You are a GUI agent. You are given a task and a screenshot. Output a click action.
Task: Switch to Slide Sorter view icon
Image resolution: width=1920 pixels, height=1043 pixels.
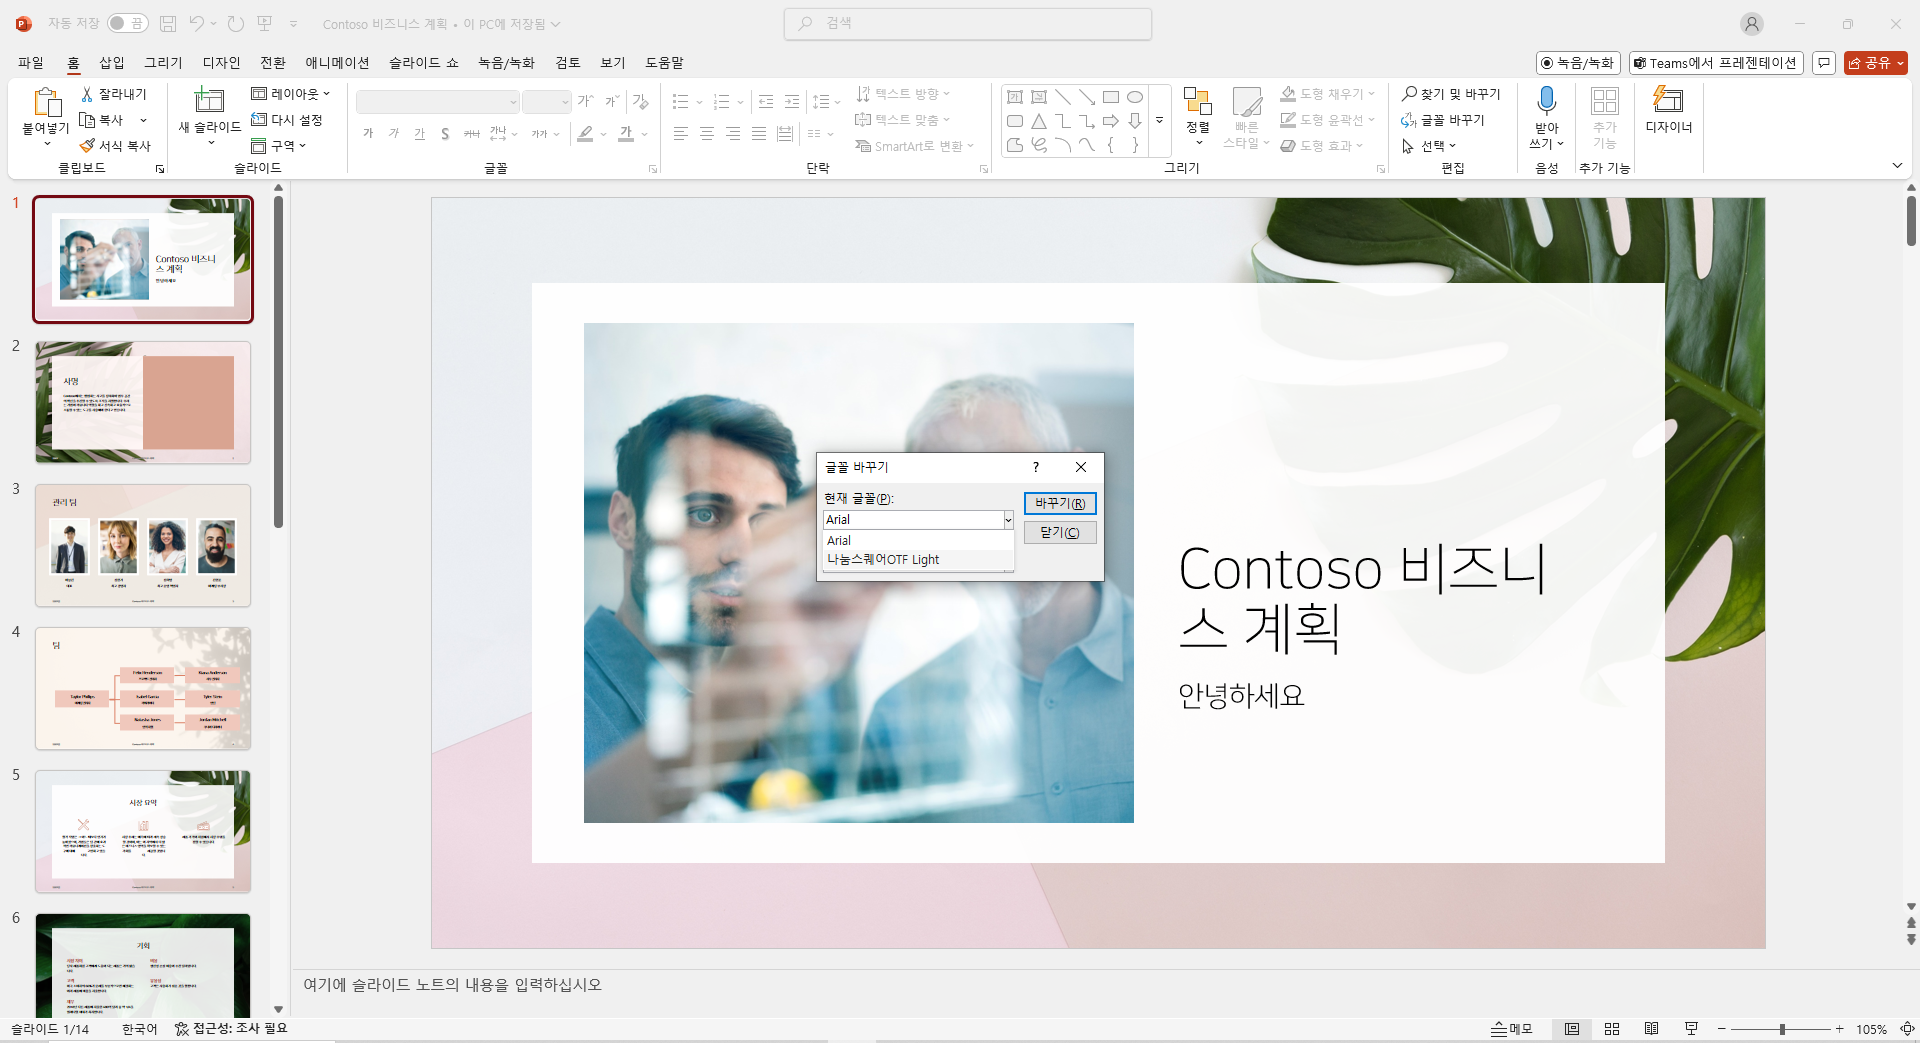[1612, 1029]
